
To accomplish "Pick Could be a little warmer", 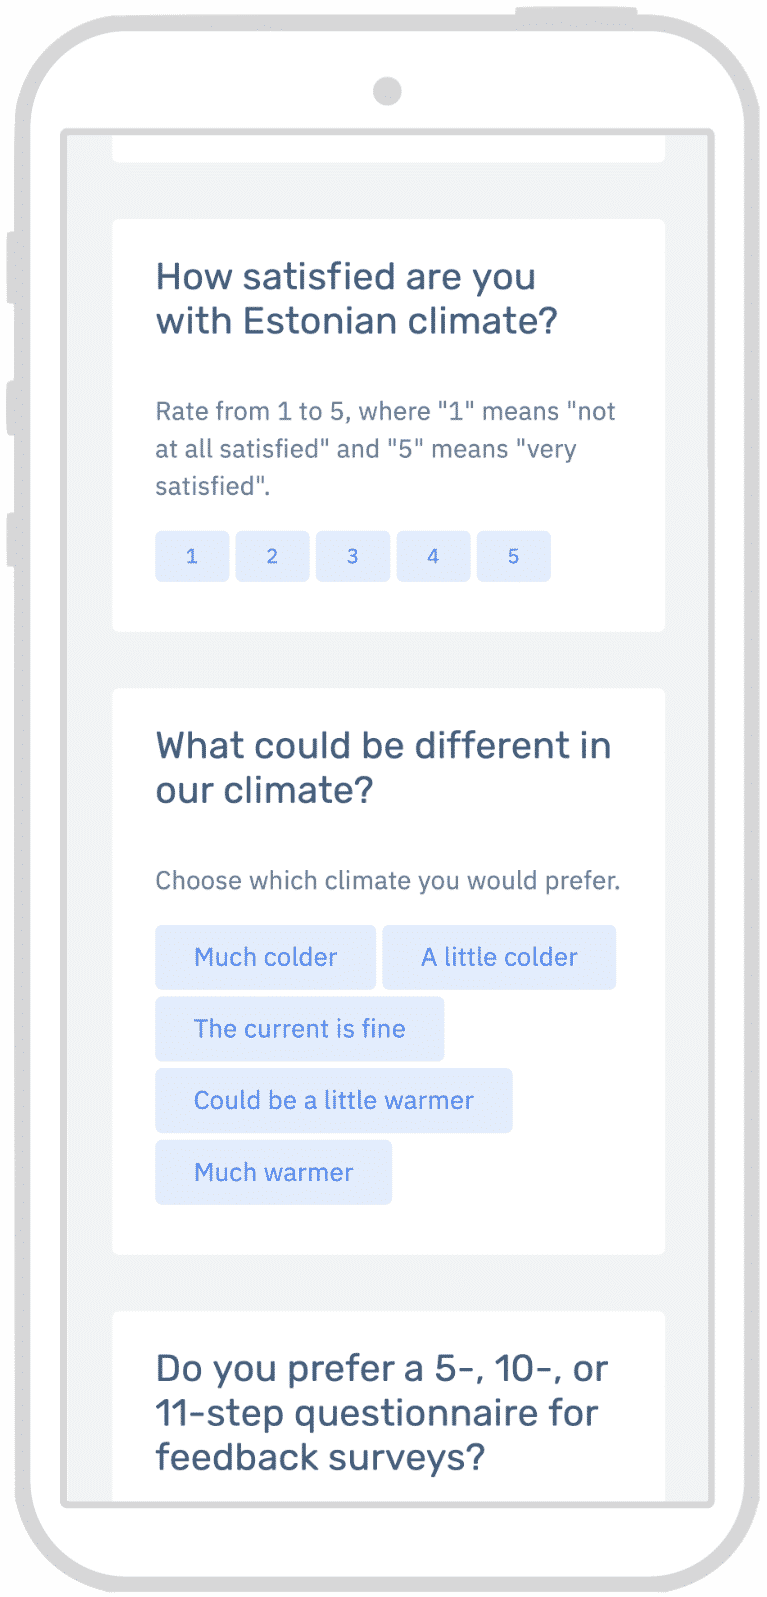I will coord(333,1100).
